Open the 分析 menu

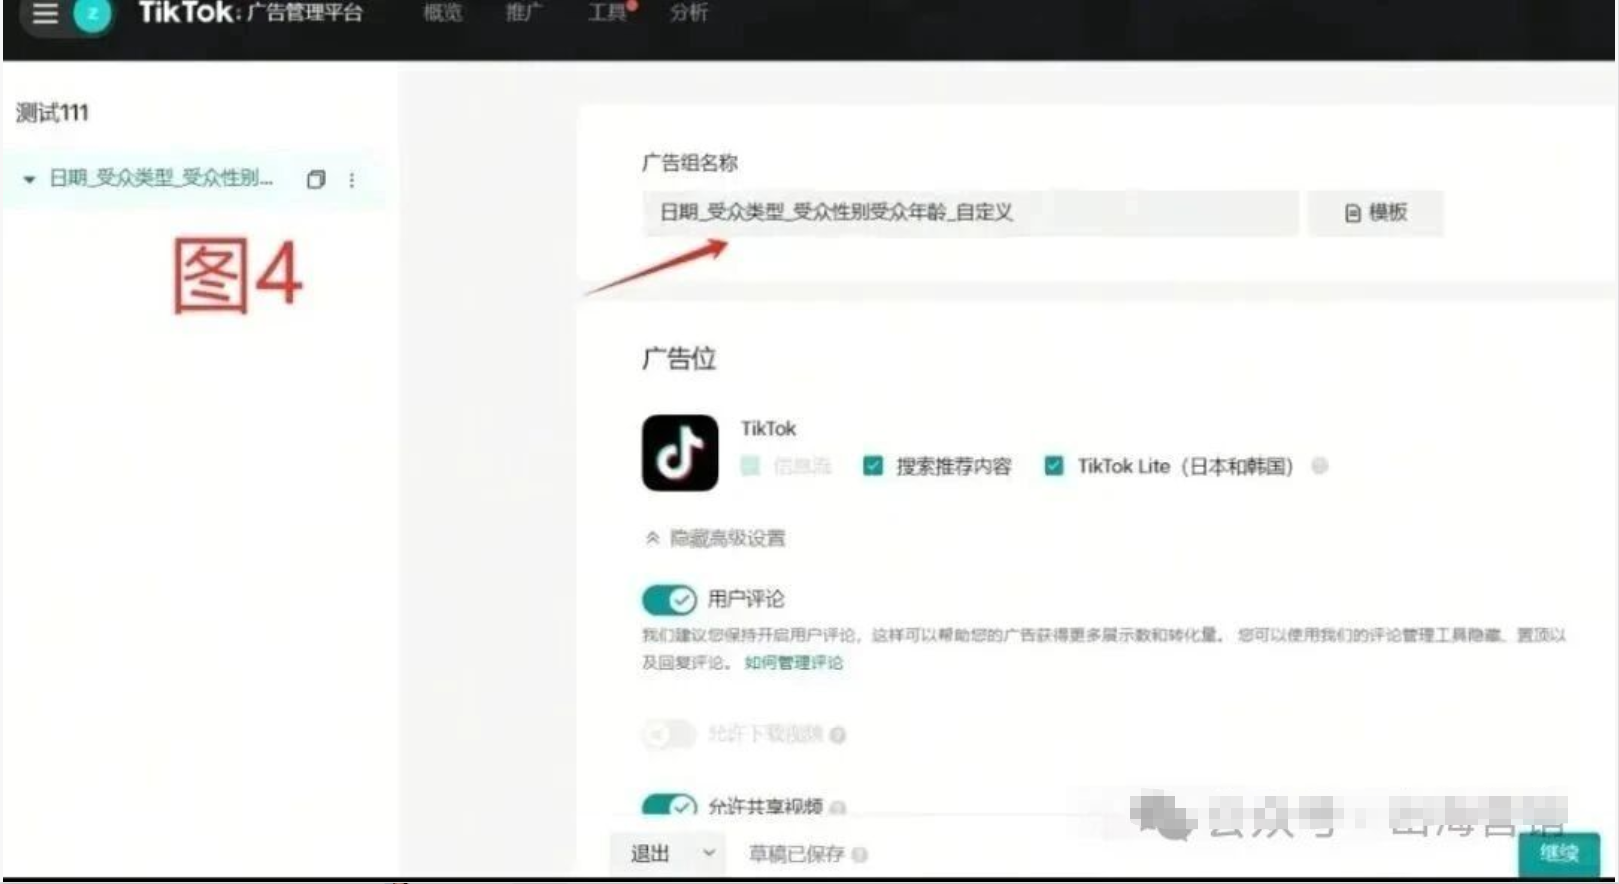(689, 13)
